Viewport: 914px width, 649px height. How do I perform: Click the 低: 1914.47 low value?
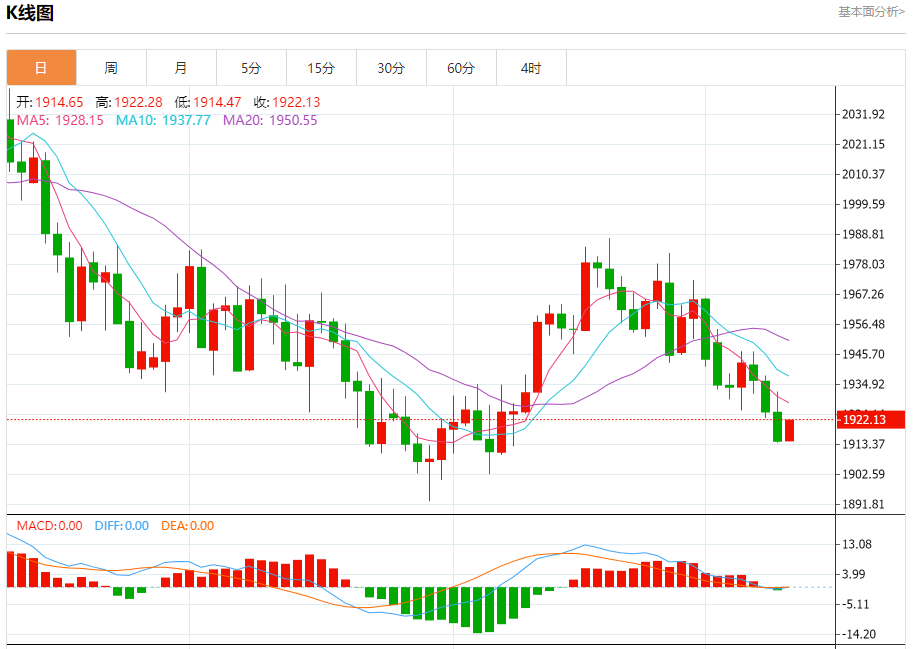coord(208,102)
